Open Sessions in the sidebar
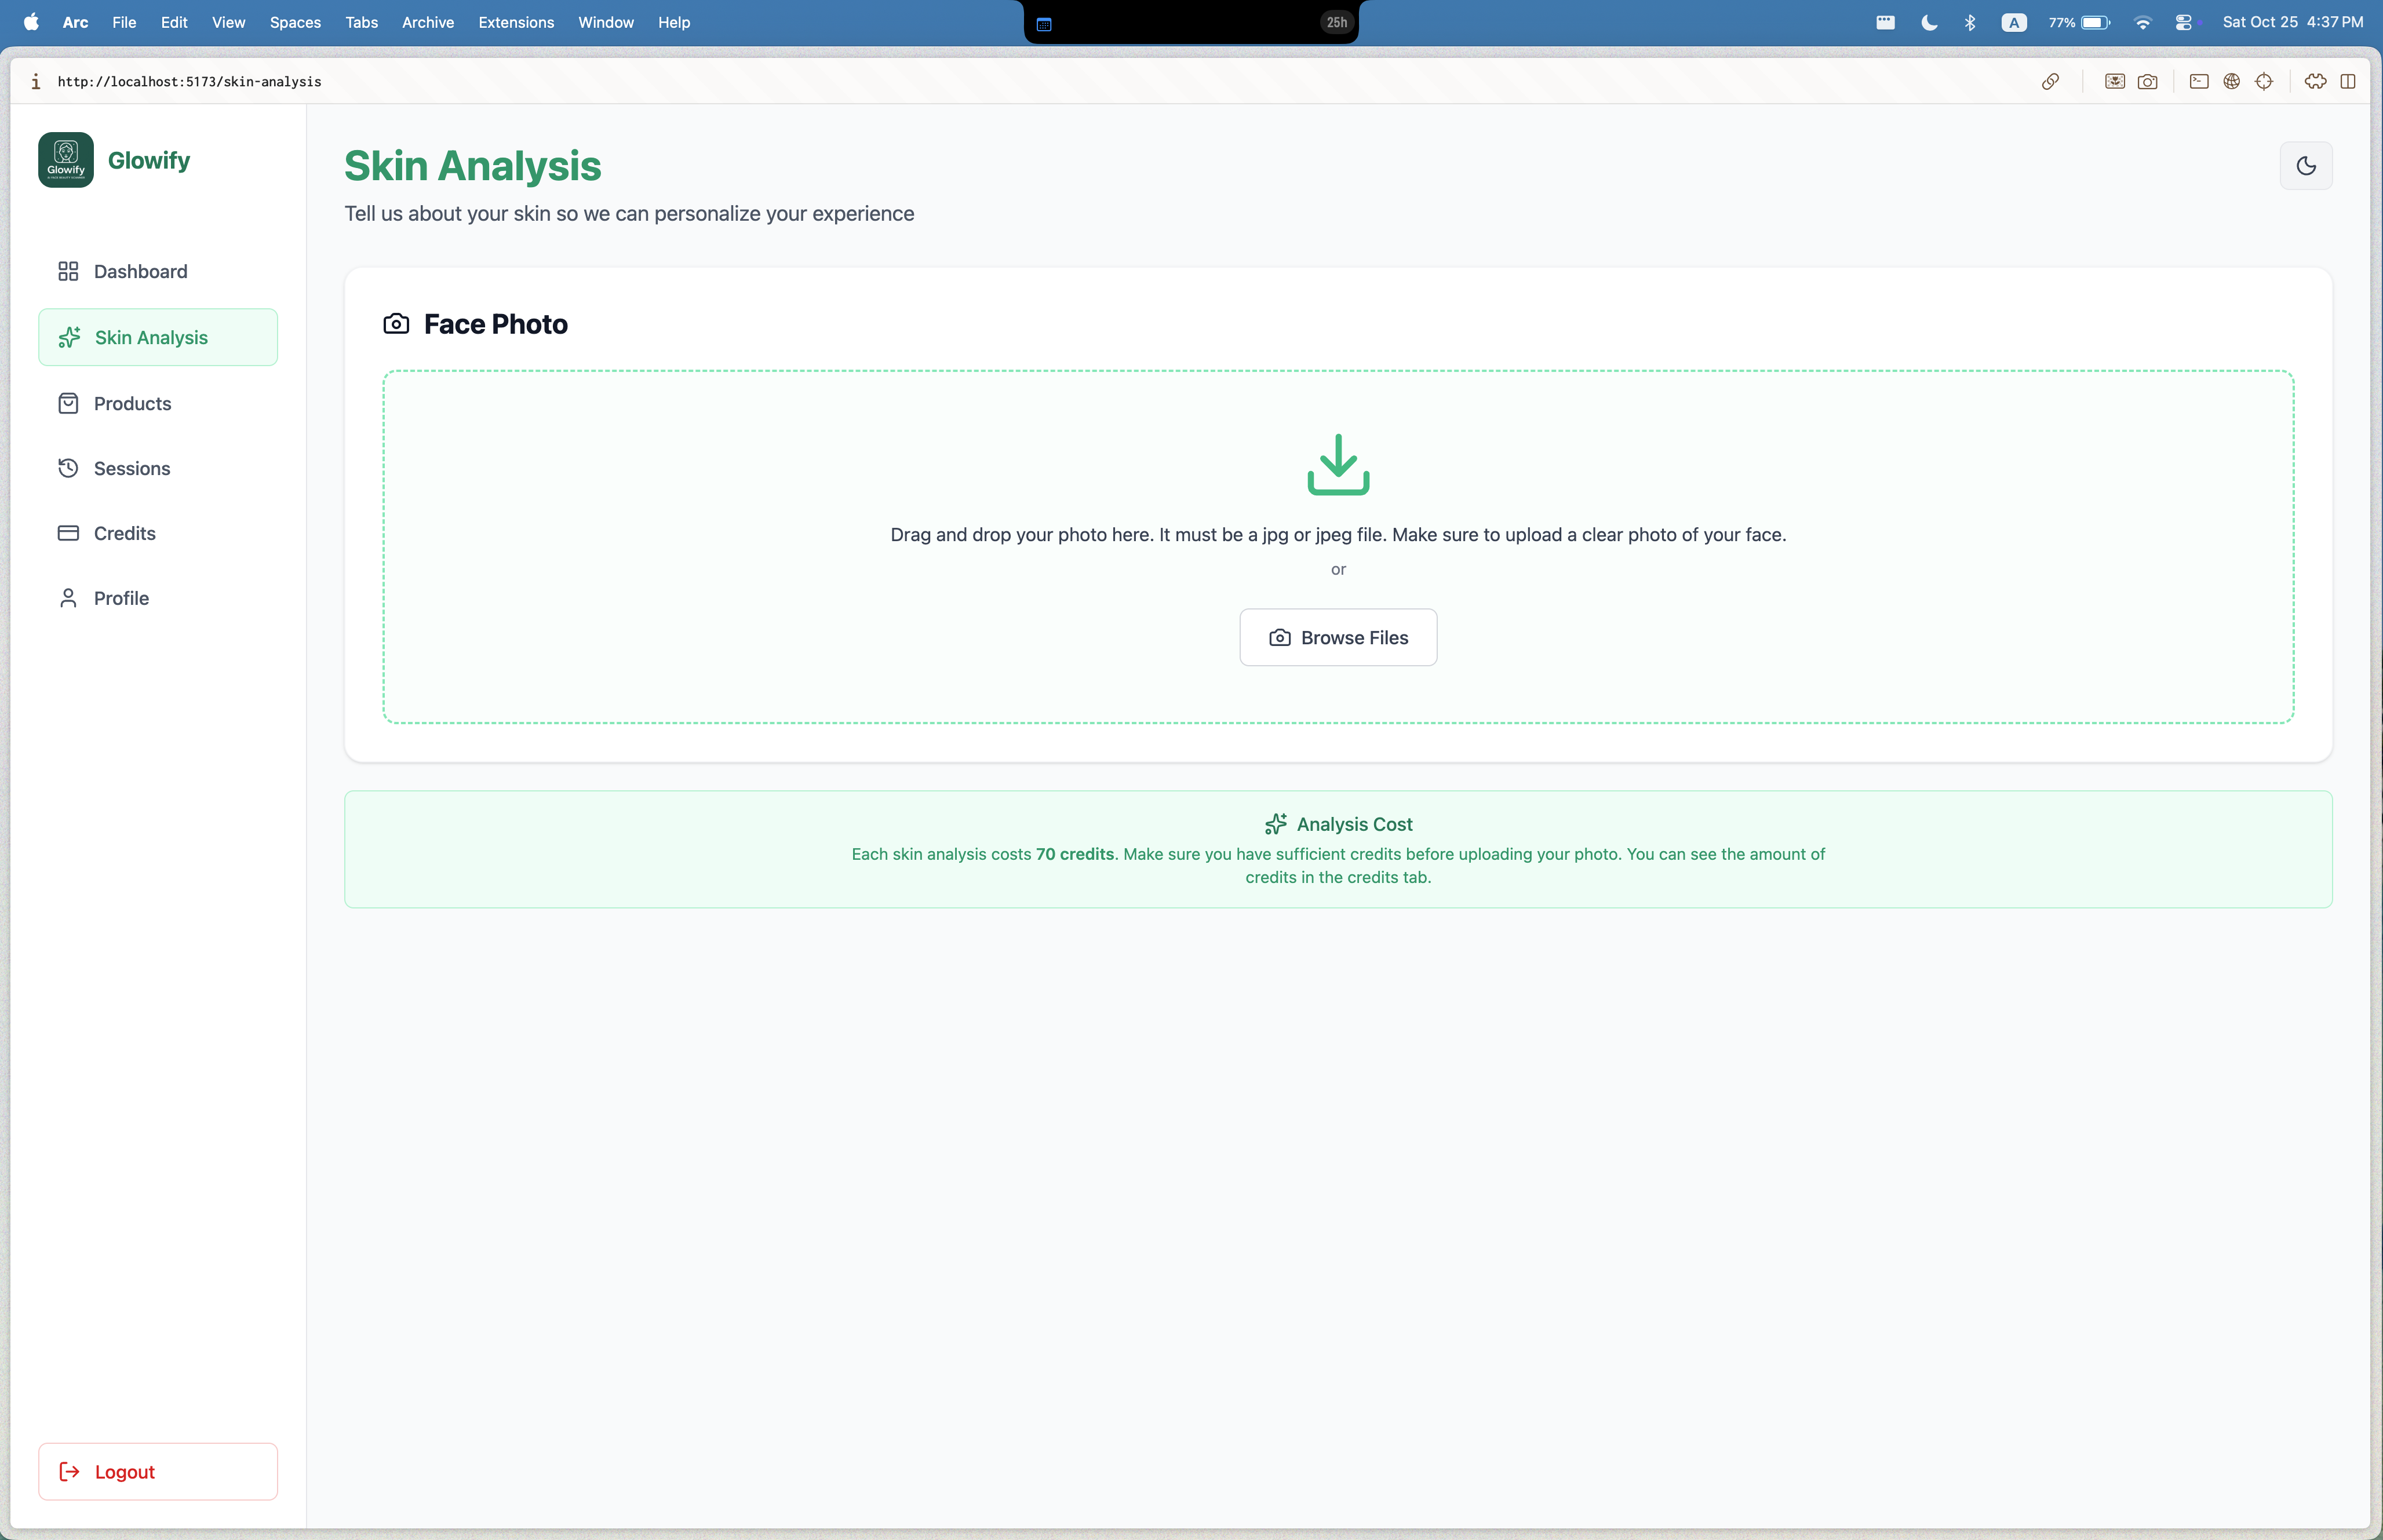 point(131,469)
